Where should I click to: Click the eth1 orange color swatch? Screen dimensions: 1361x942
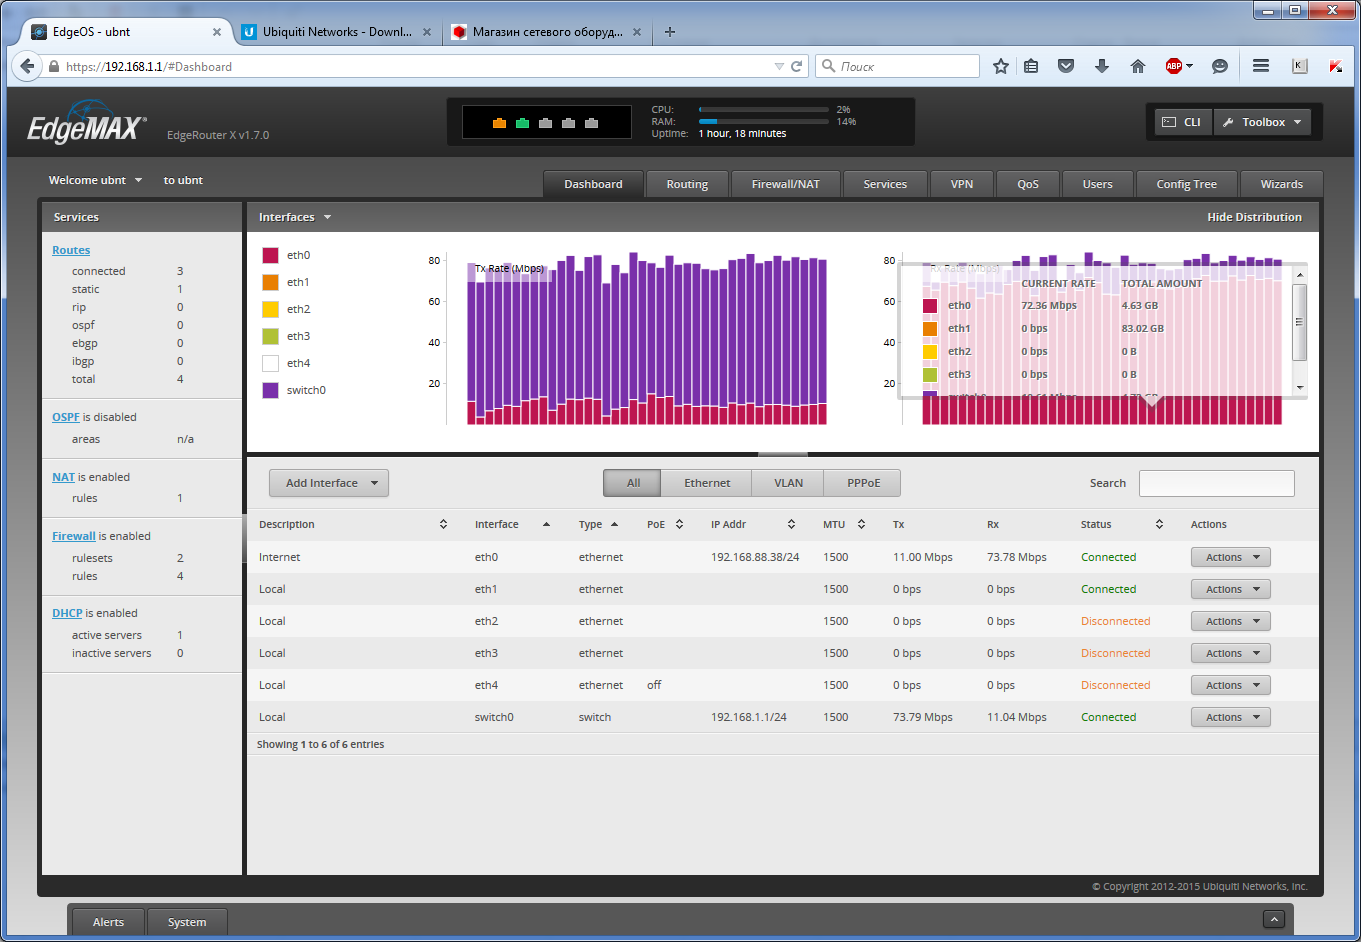270,282
